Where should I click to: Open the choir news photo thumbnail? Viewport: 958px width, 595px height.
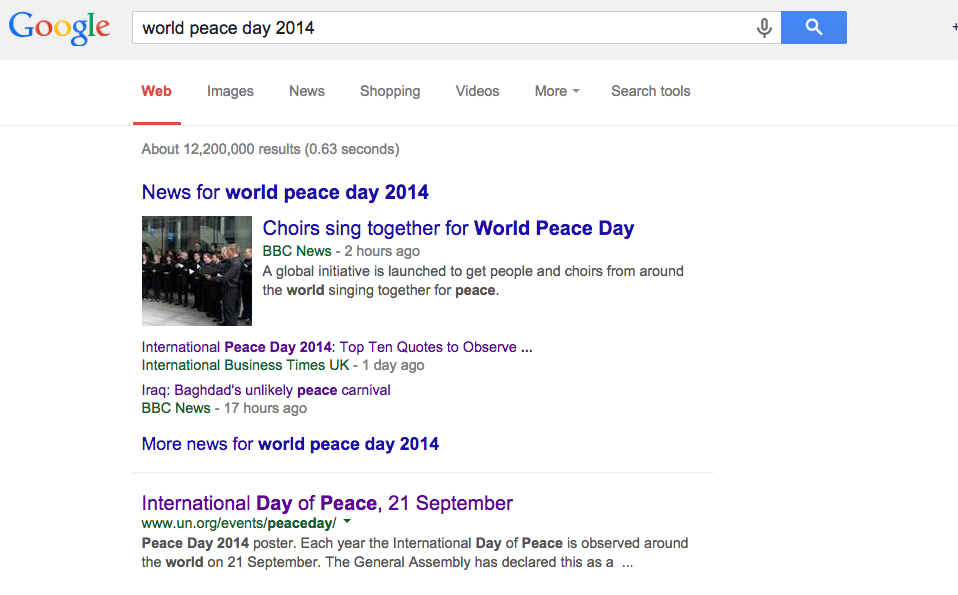coord(197,271)
